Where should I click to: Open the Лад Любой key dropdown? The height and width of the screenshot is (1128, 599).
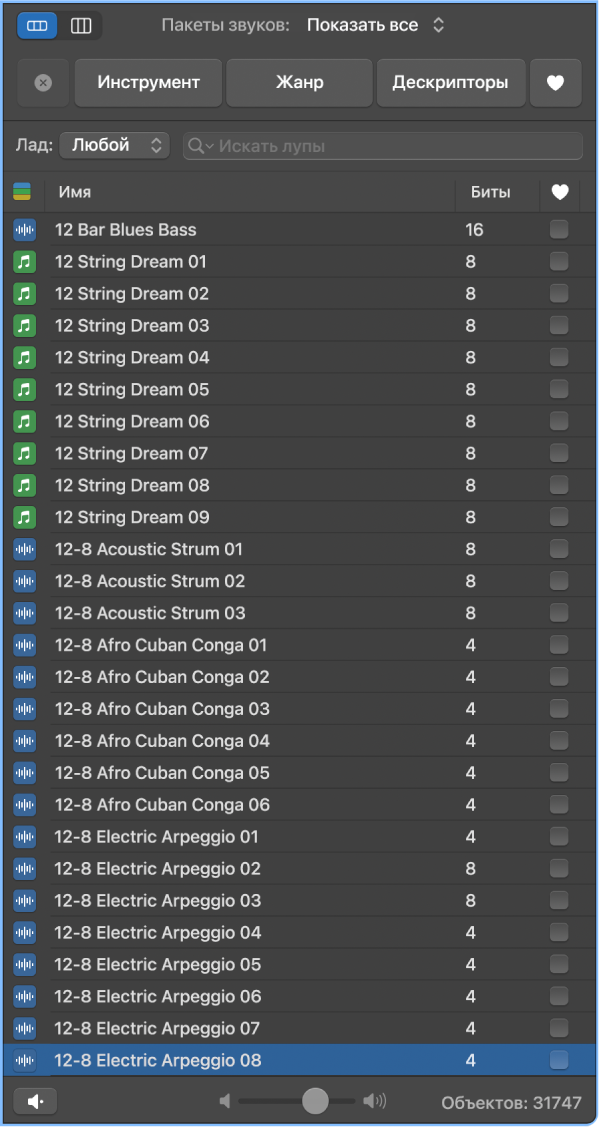[115, 145]
